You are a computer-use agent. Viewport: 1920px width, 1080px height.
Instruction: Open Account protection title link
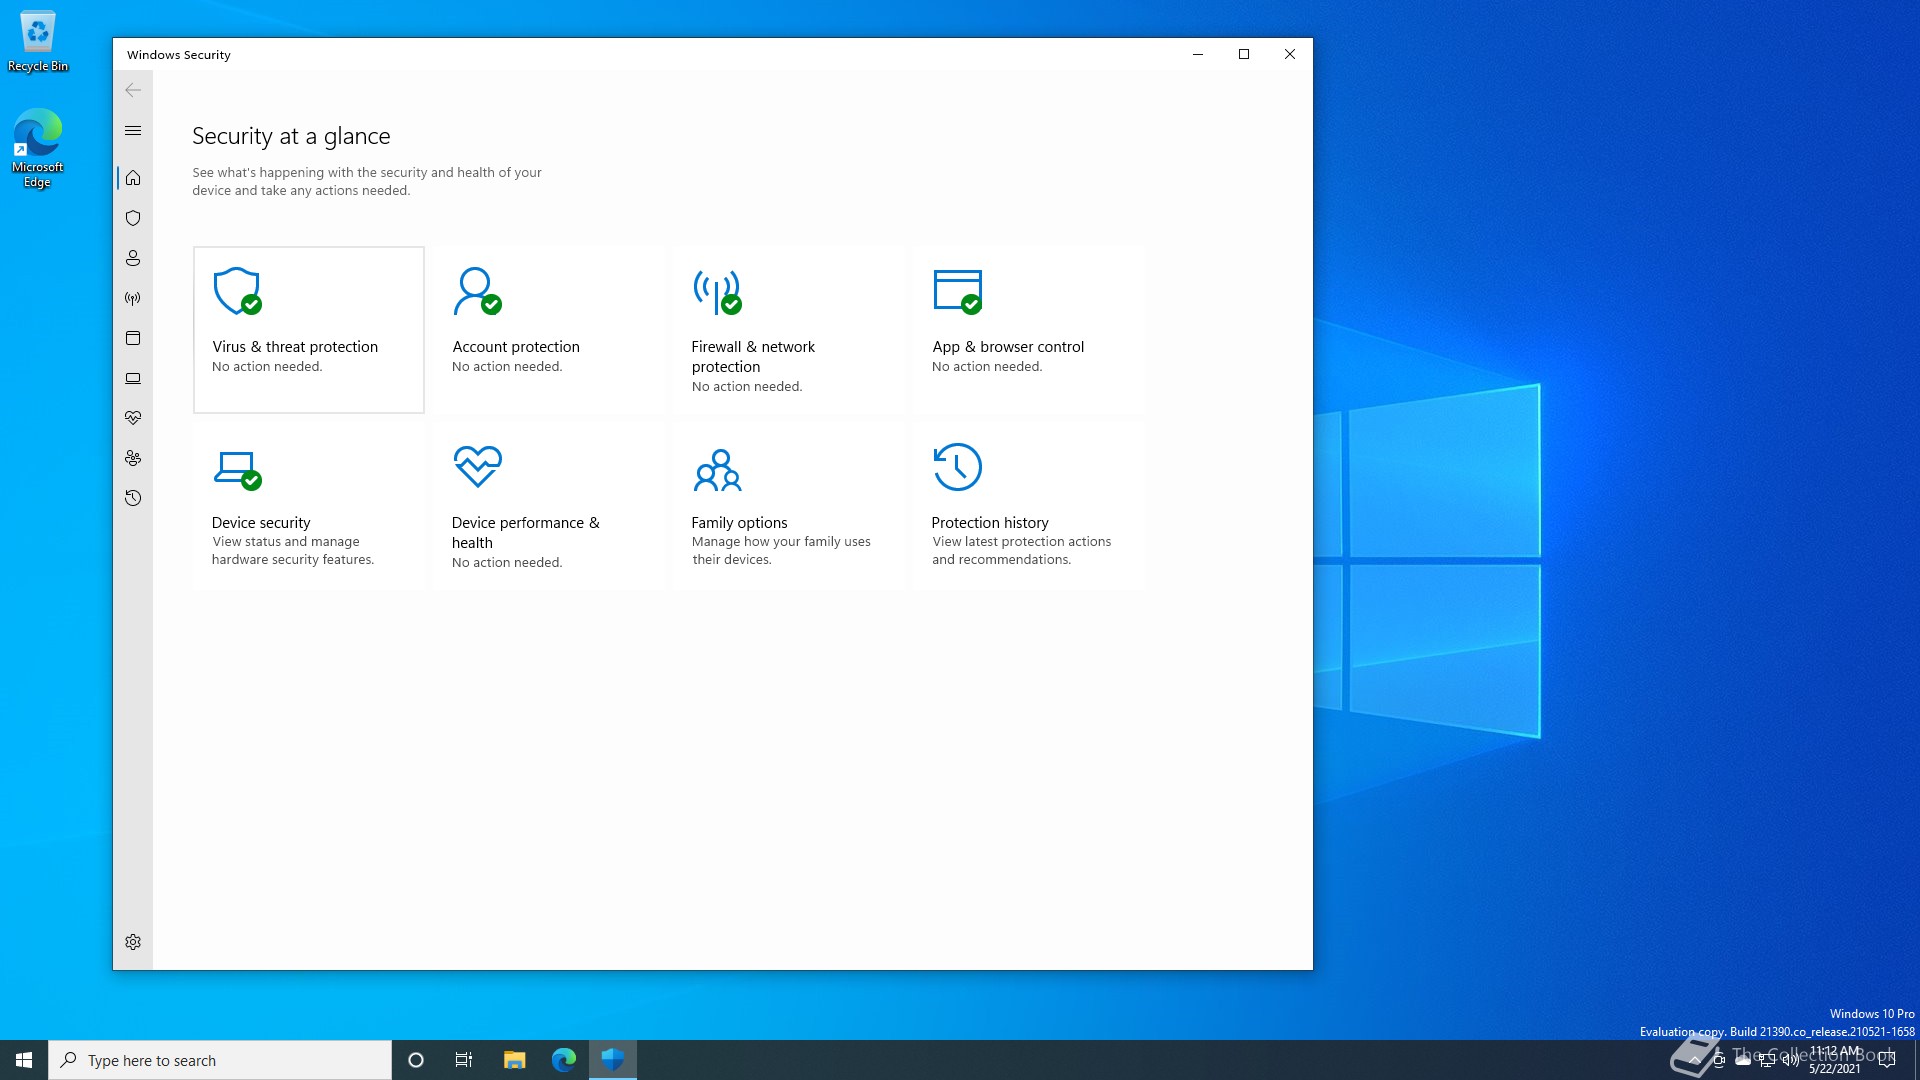[x=516, y=347]
